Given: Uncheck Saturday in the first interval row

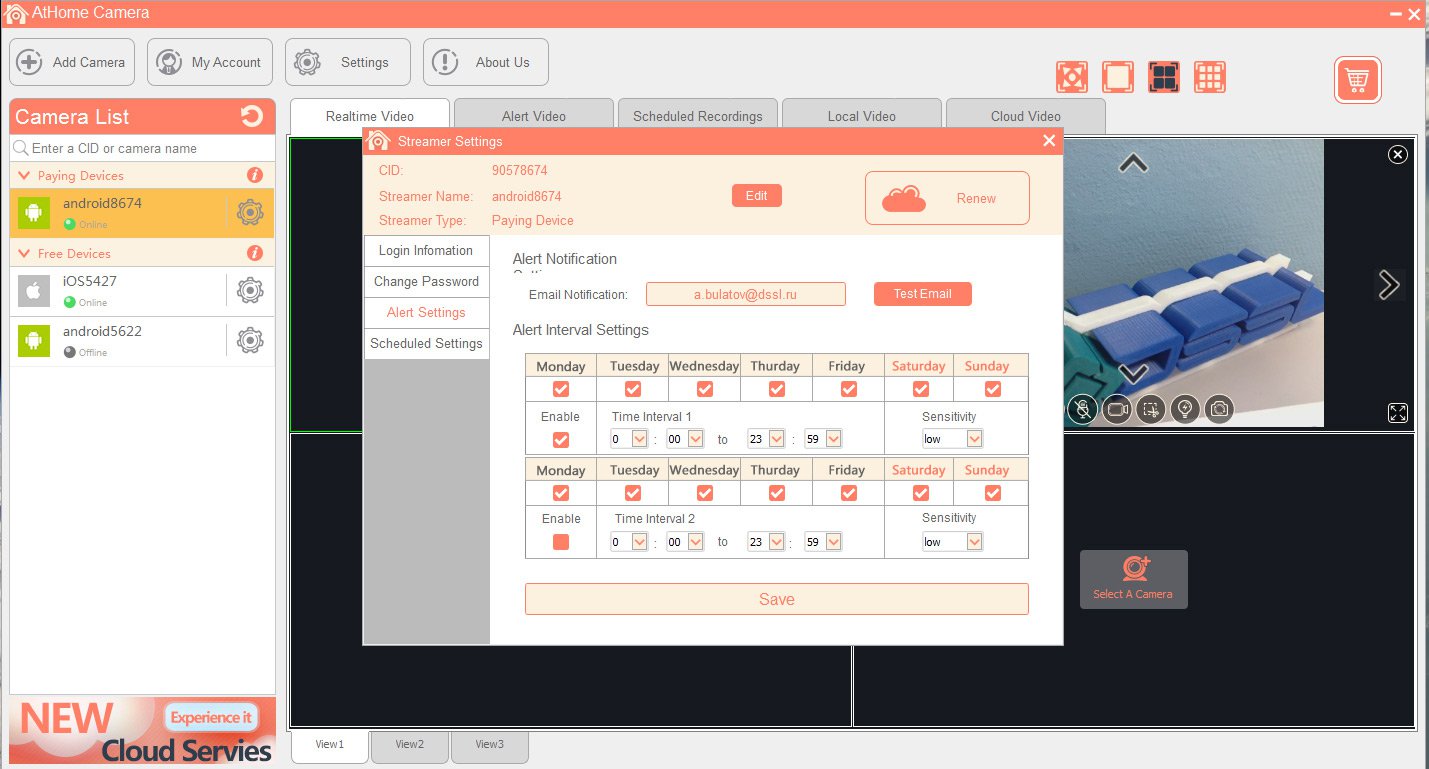Looking at the screenshot, I should coord(920,389).
